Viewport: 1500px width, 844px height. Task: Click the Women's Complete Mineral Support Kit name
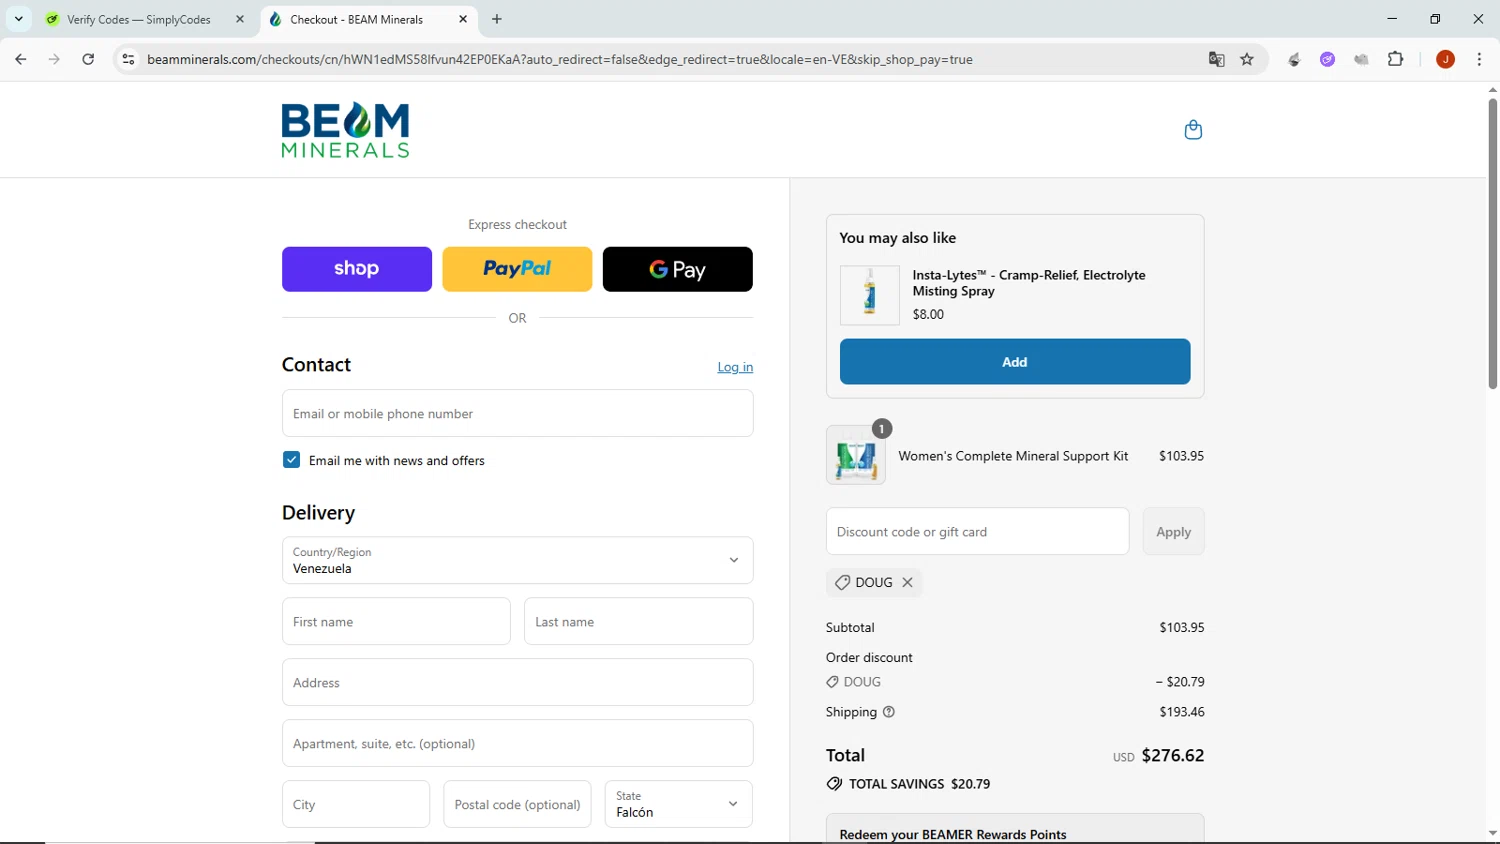[x=1013, y=456]
